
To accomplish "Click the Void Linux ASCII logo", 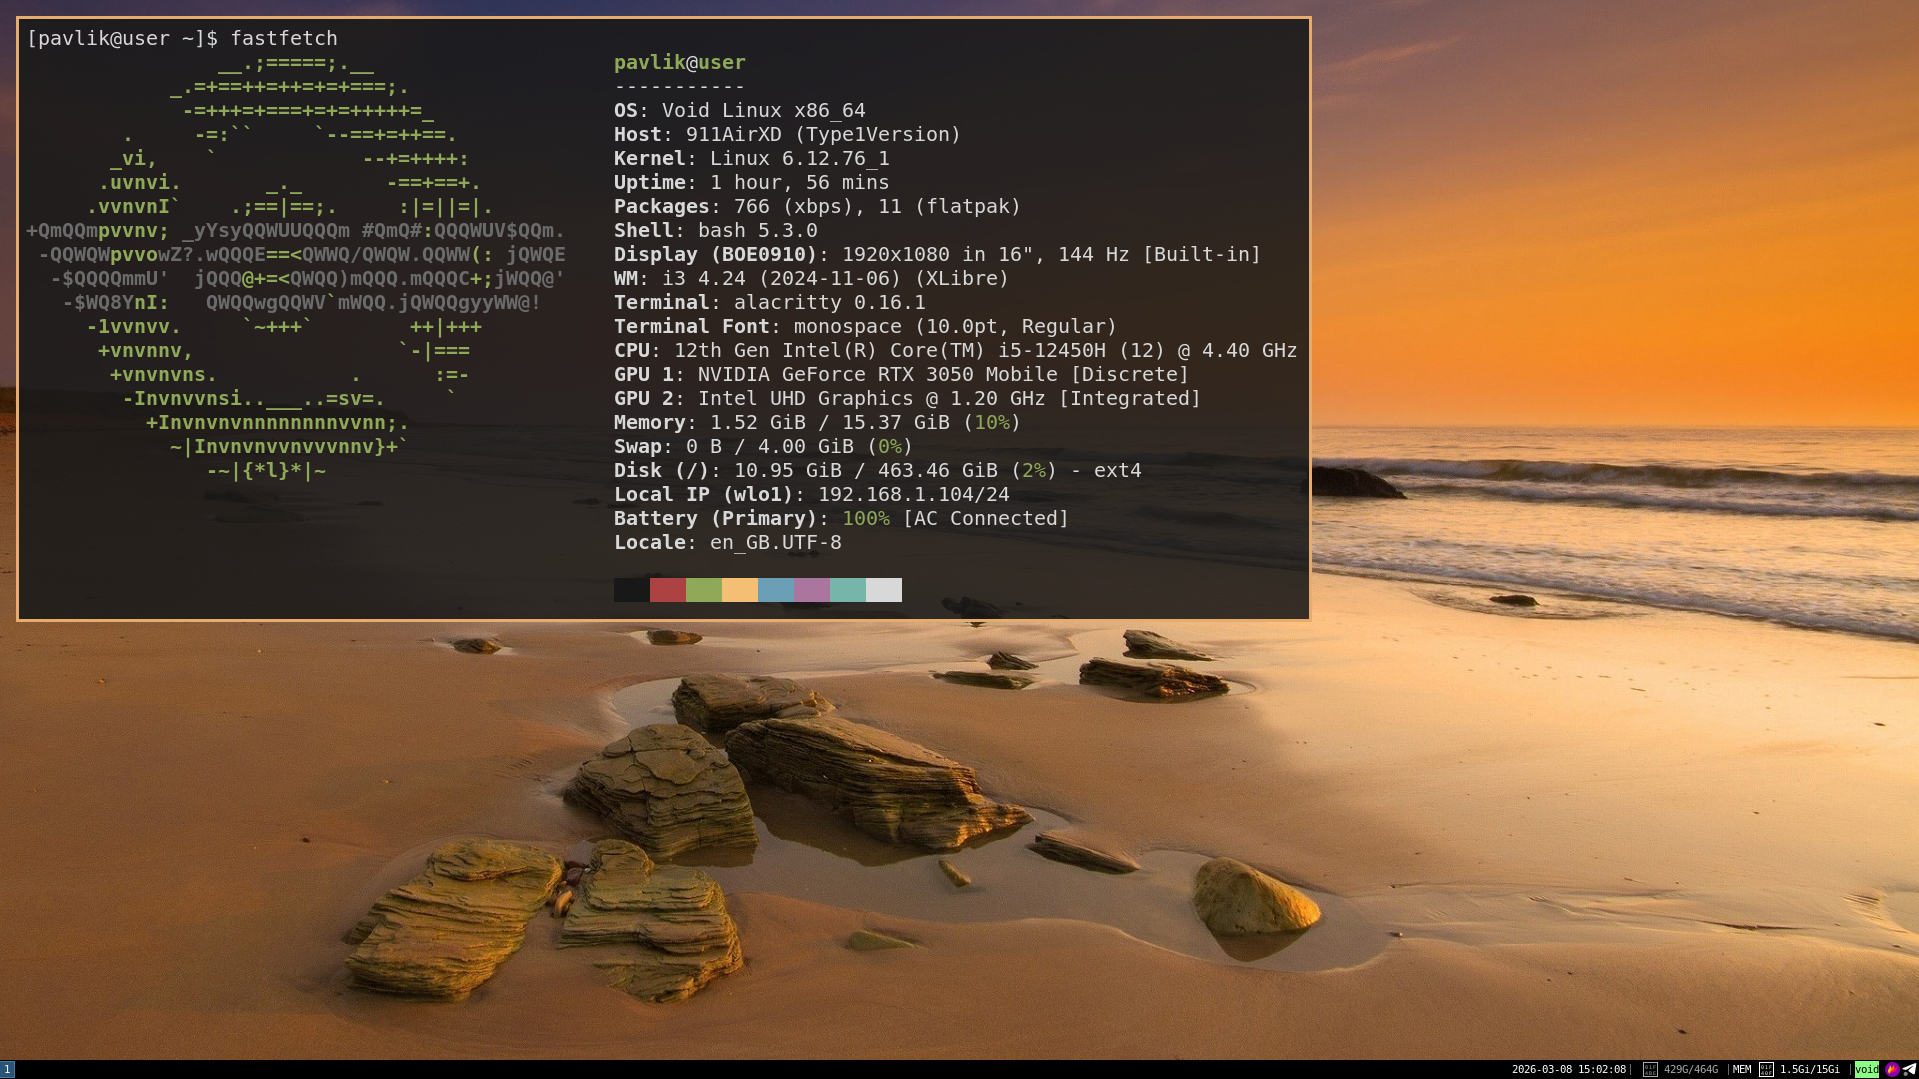I will click(x=295, y=268).
